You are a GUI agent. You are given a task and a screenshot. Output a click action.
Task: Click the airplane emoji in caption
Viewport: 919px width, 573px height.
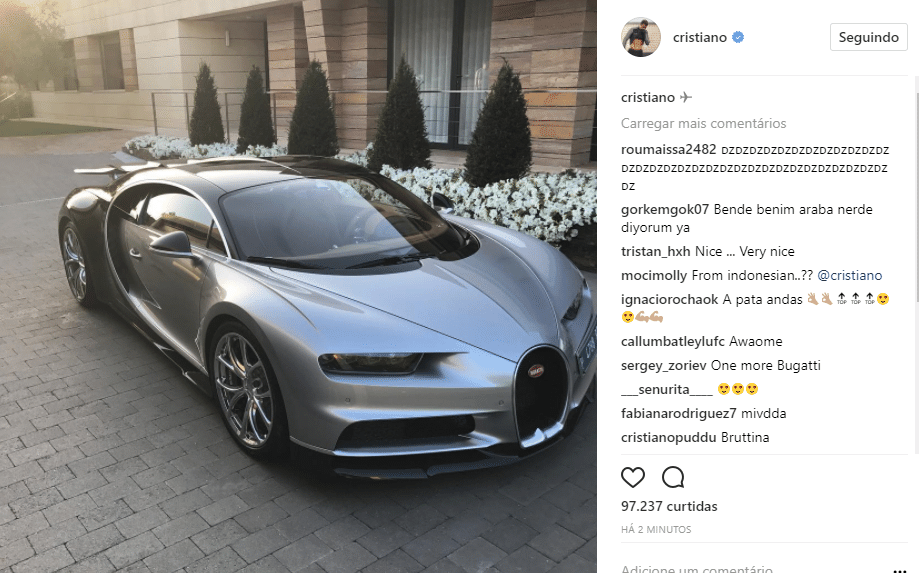coord(686,97)
